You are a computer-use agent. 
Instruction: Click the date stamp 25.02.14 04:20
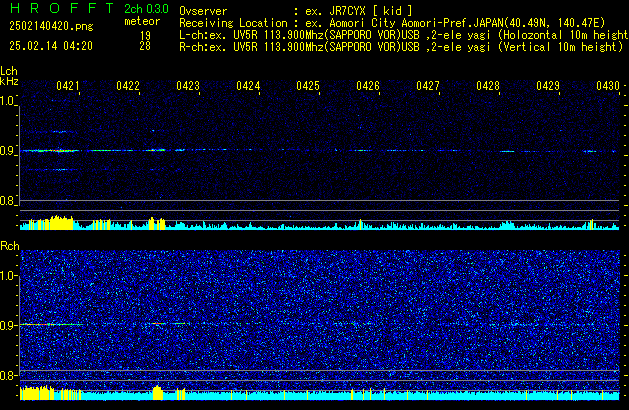[51, 46]
